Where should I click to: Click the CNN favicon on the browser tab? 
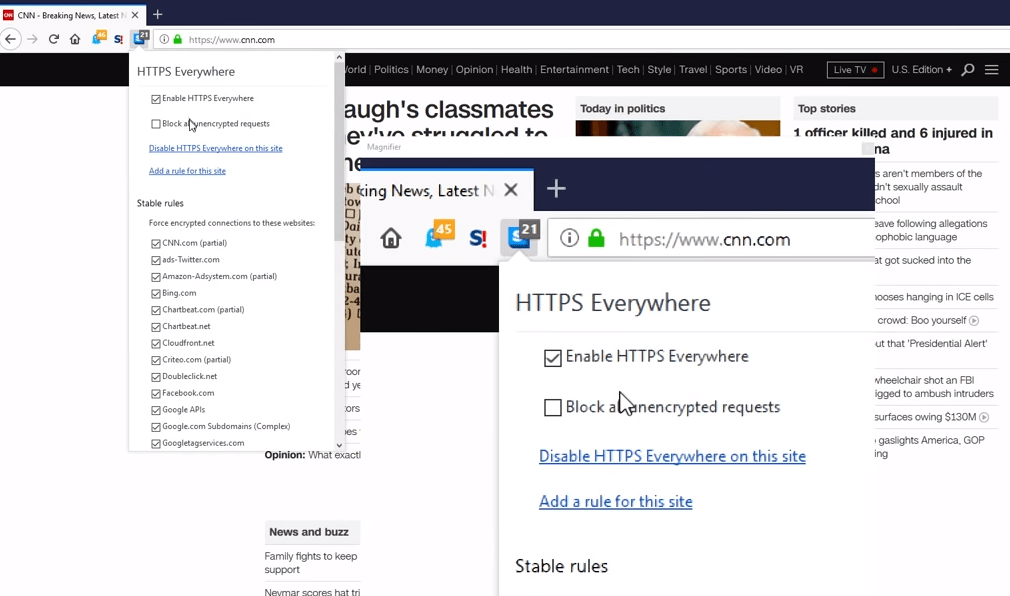[9, 15]
